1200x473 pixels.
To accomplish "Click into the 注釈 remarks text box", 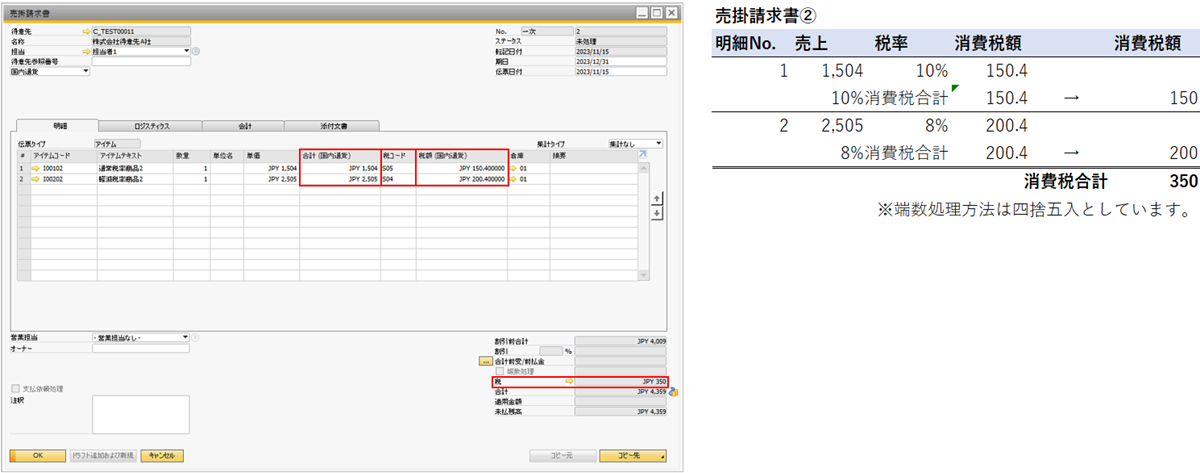I will click(140, 415).
